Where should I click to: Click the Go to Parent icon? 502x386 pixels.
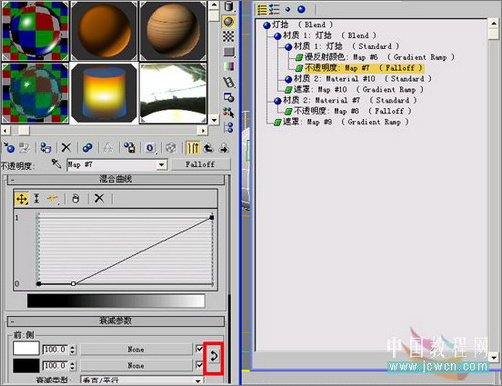click(x=208, y=148)
